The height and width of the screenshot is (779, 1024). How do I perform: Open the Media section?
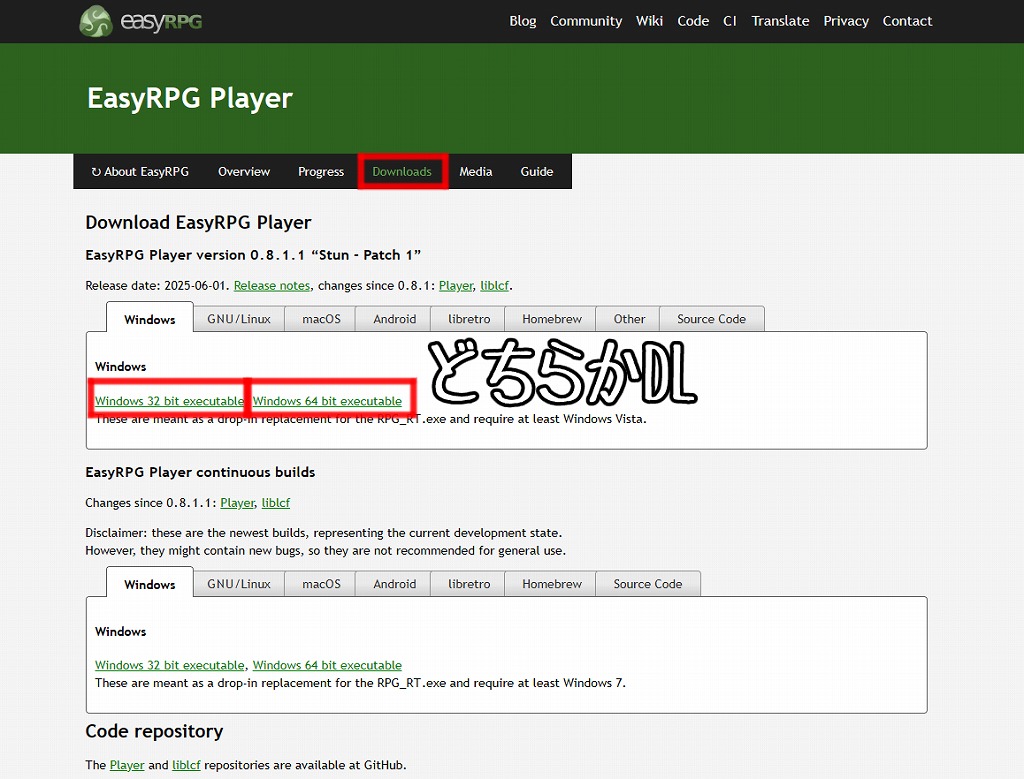pos(475,172)
